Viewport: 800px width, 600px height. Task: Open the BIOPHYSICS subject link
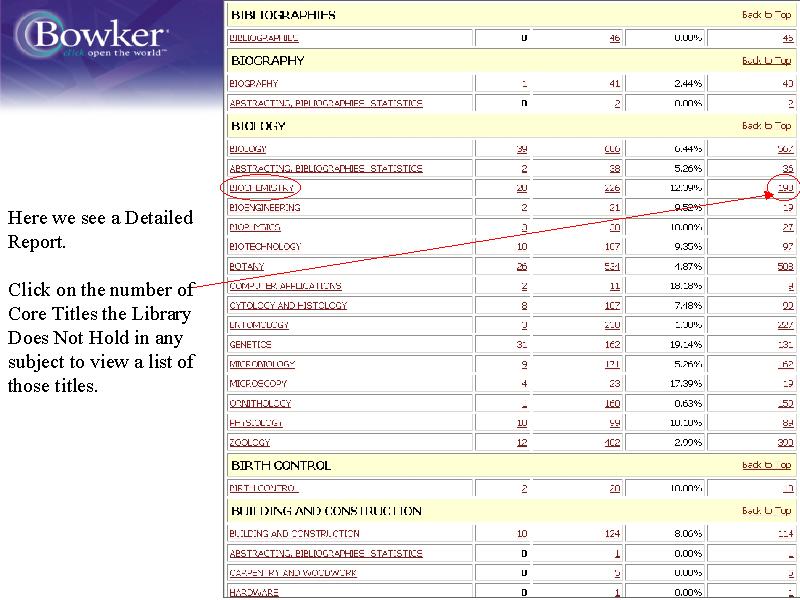point(255,227)
